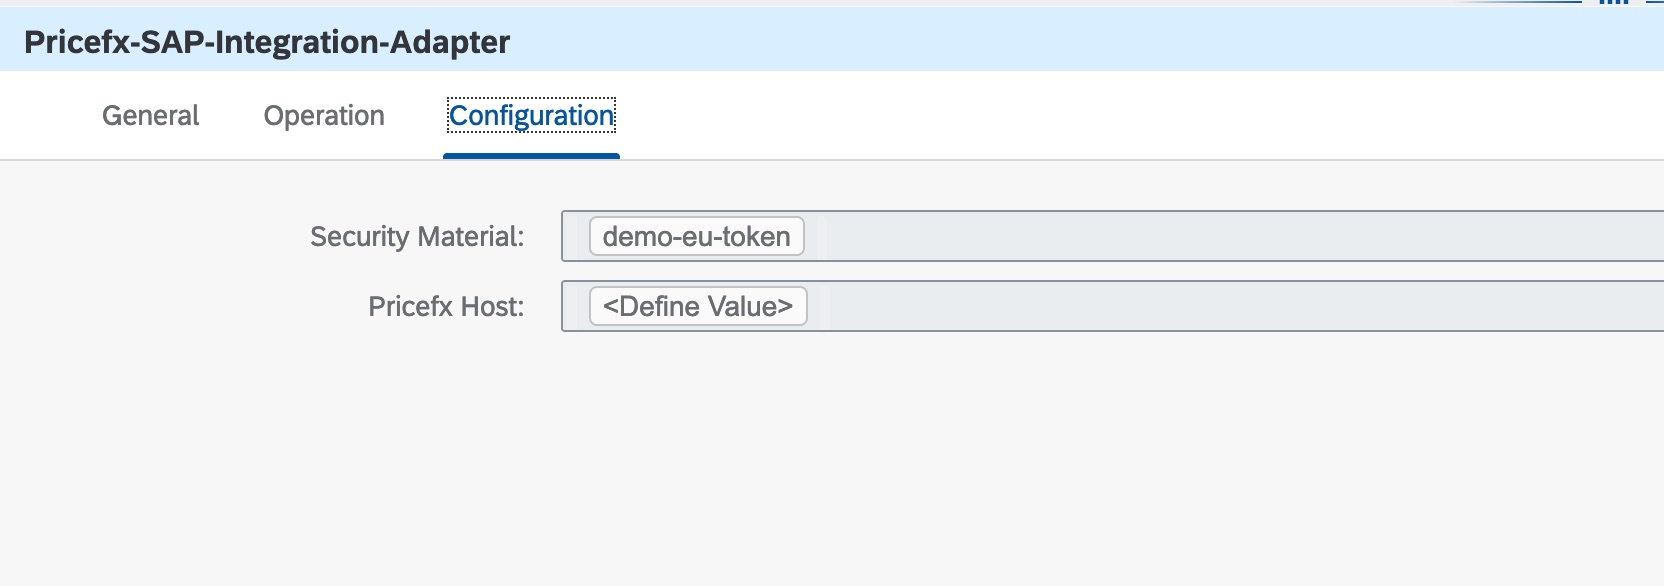Open the General tab
1664x586 pixels.
point(150,116)
